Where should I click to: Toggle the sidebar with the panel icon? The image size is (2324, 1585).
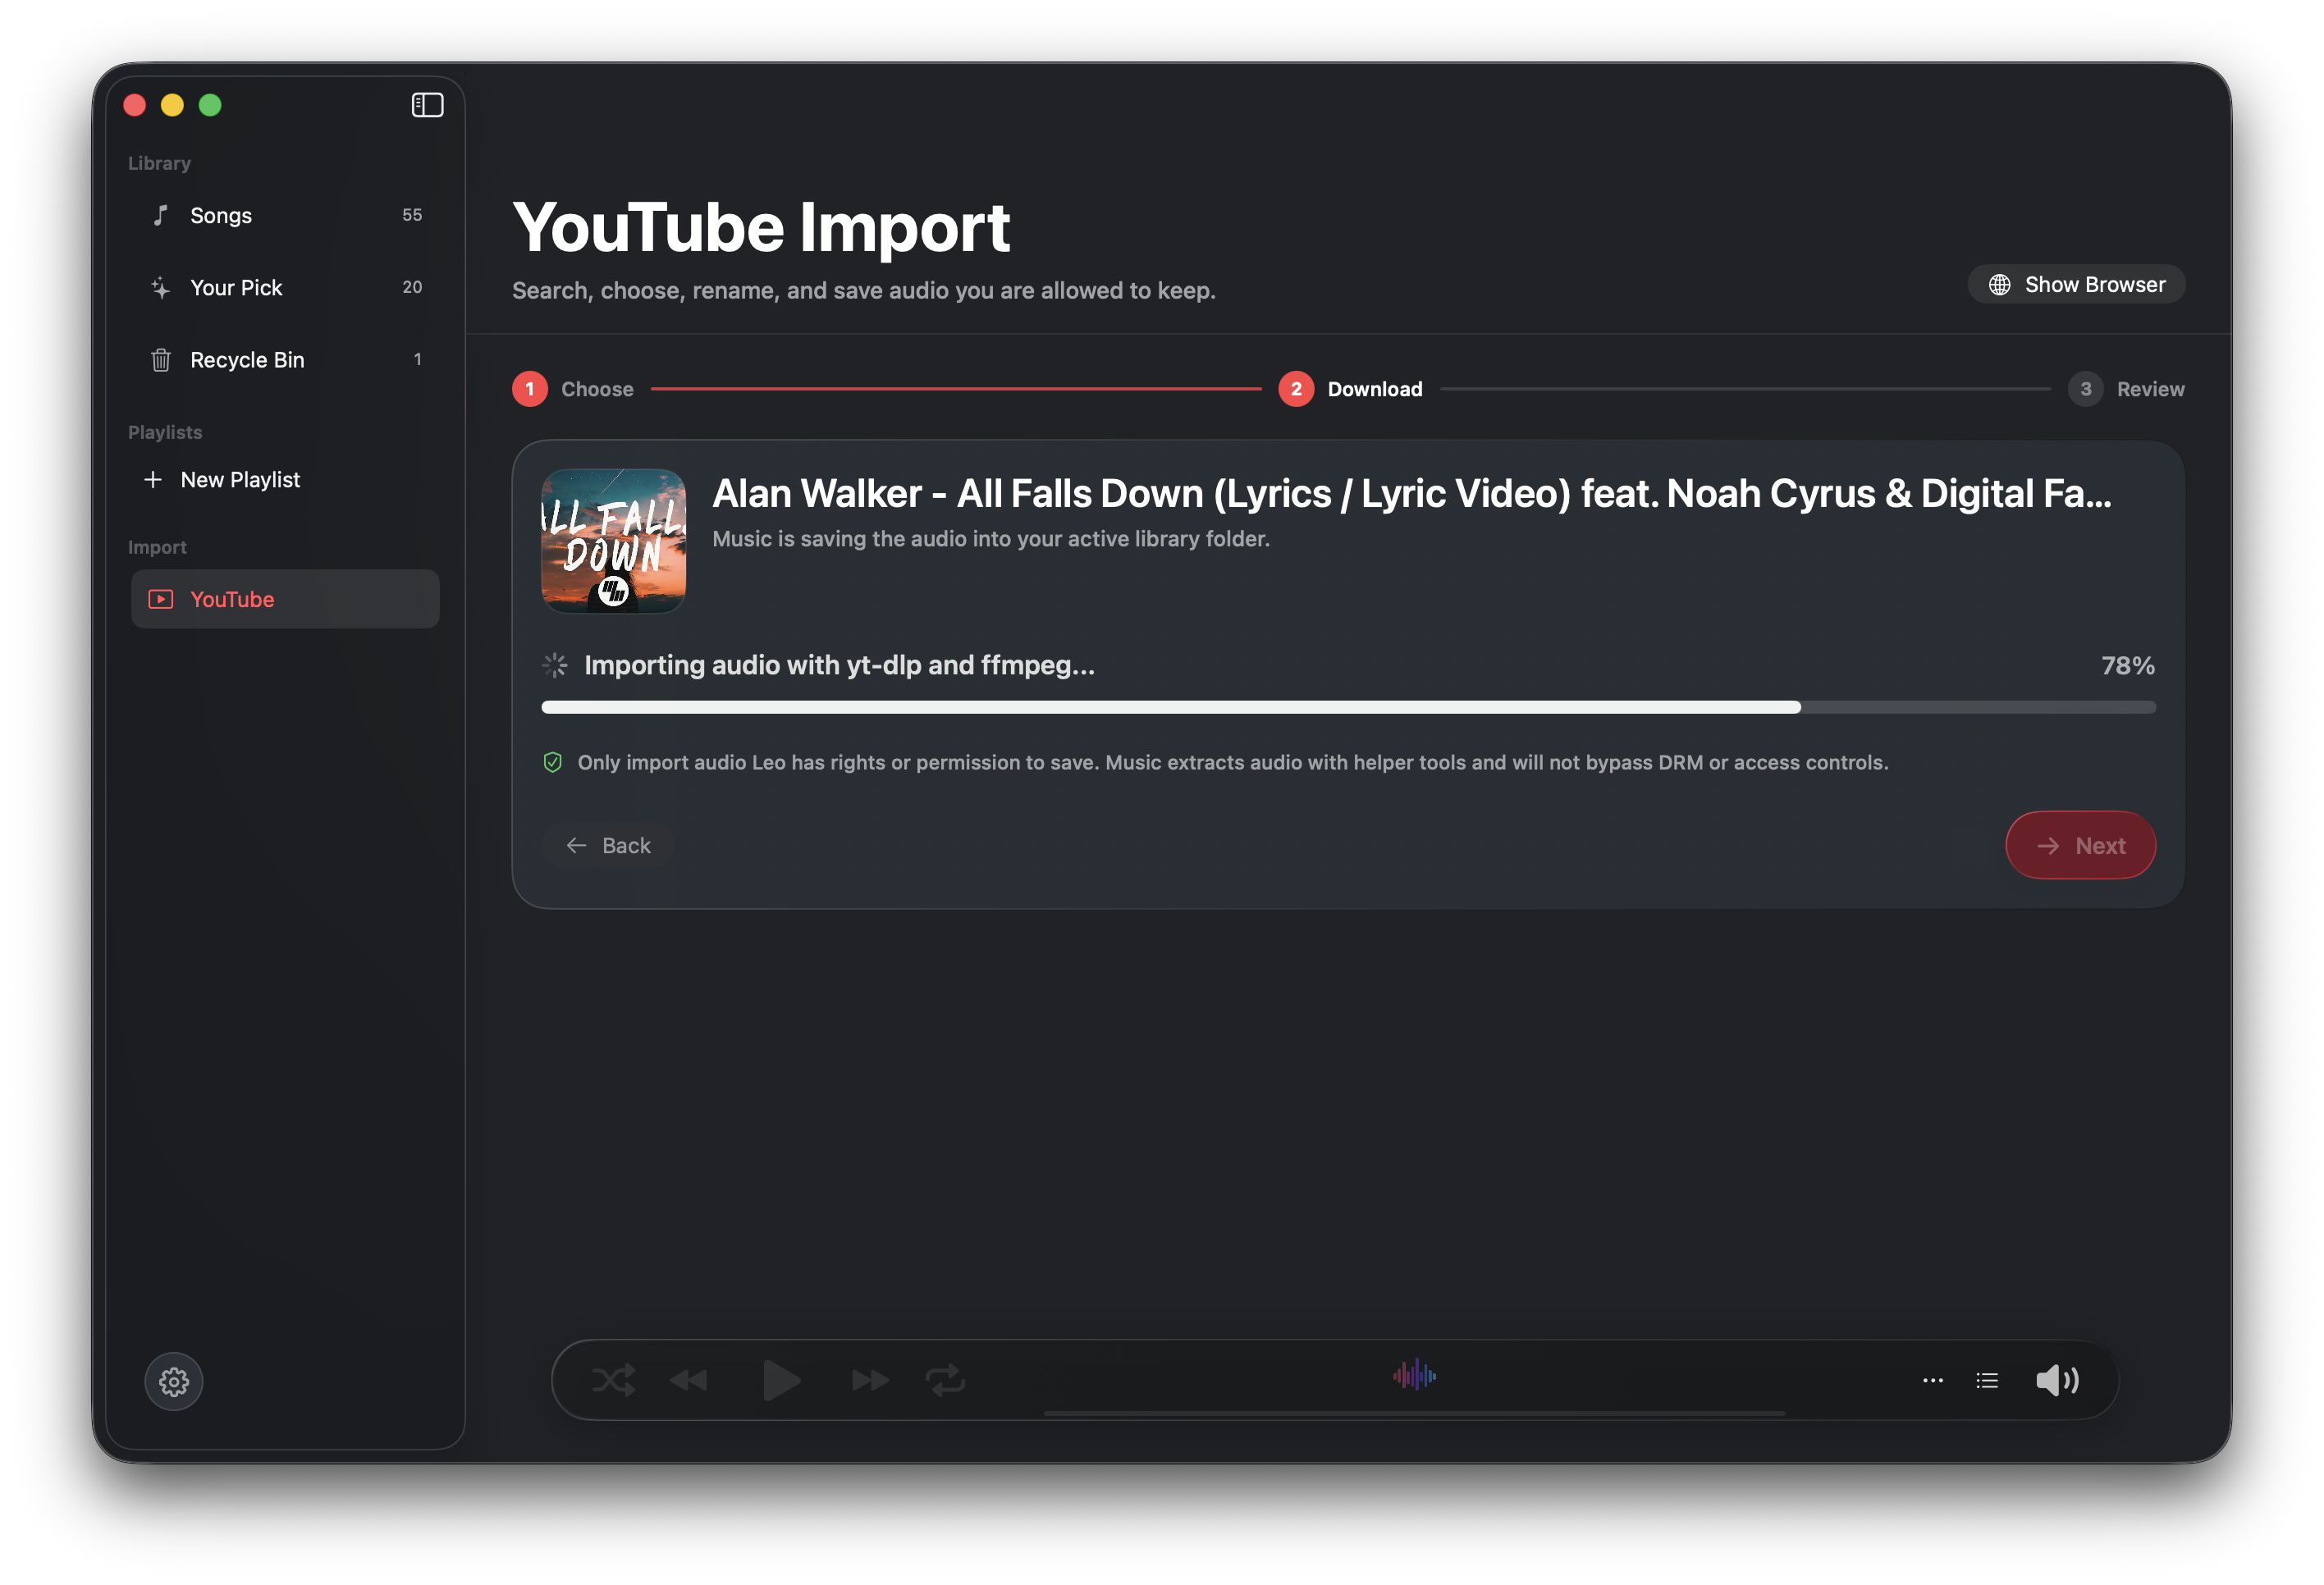coord(427,105)
